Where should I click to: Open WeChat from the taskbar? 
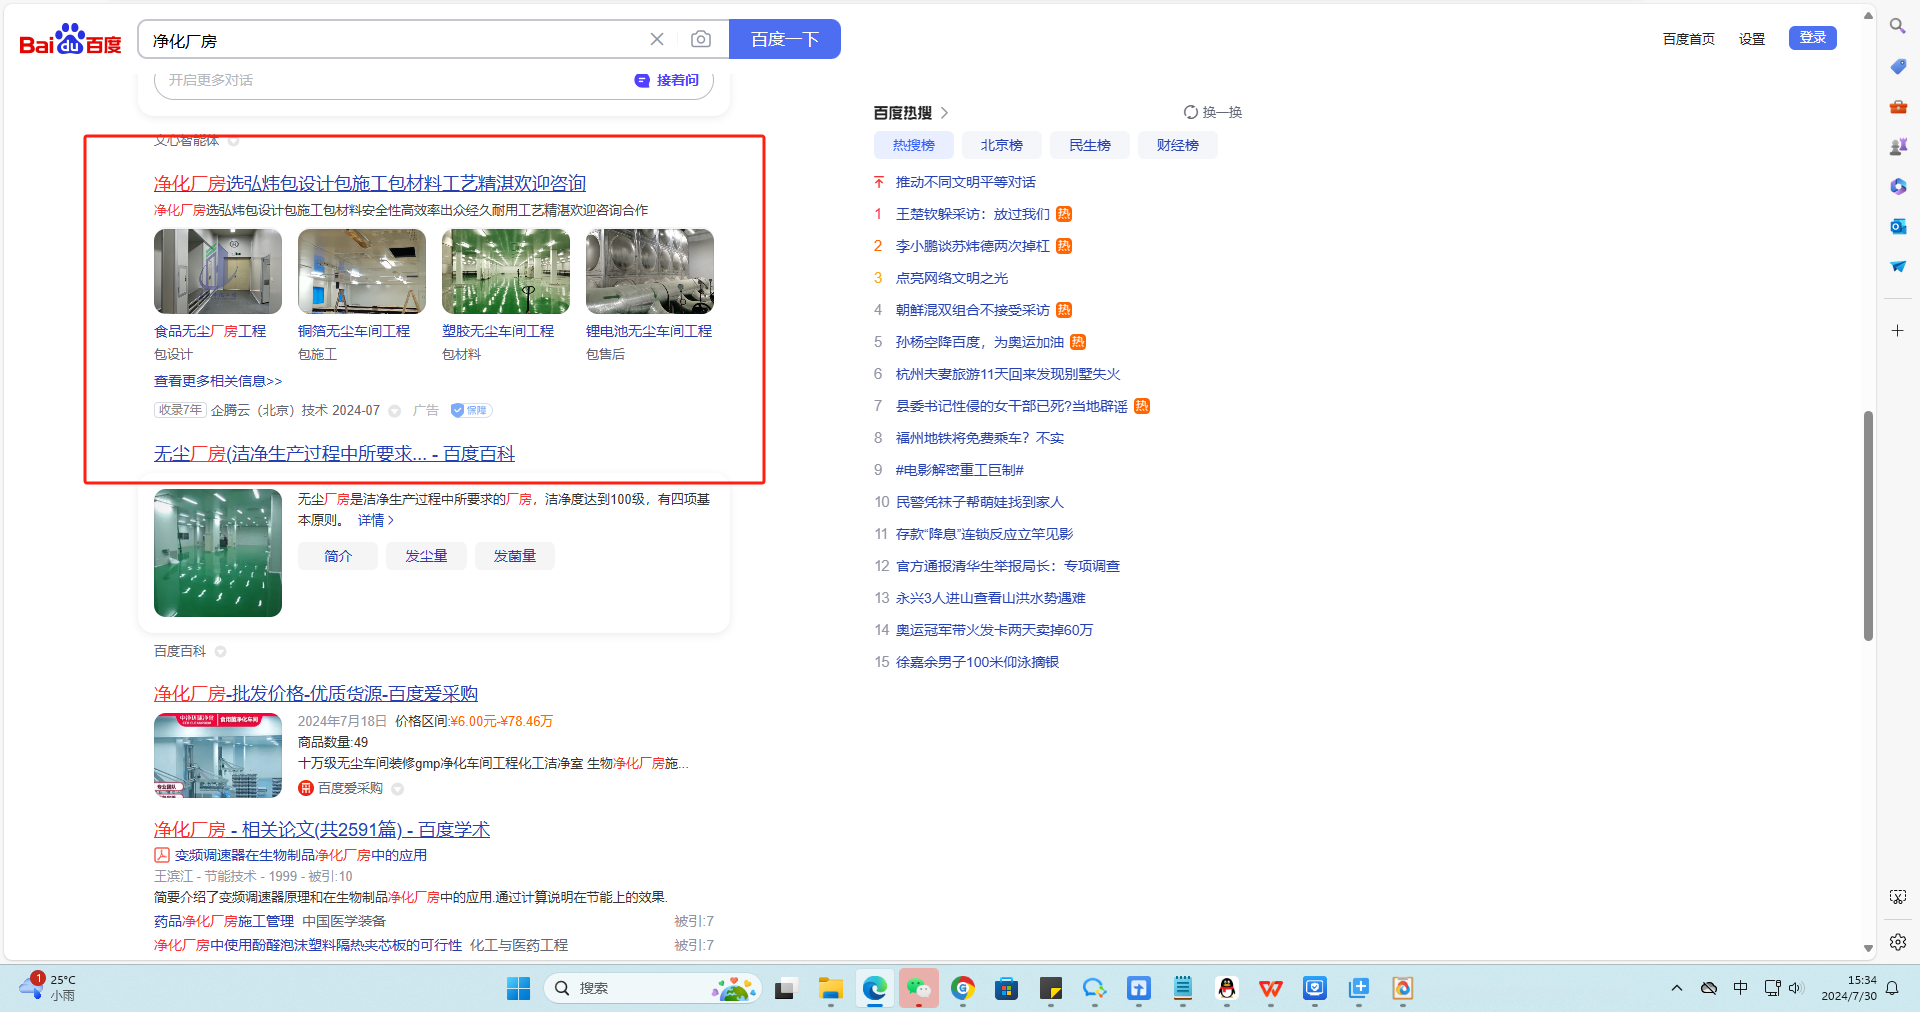(918, 988)
